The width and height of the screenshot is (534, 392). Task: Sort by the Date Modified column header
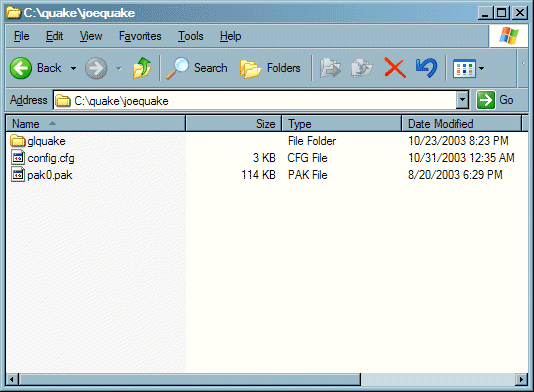pyautogui.click(x=461, y=124)
